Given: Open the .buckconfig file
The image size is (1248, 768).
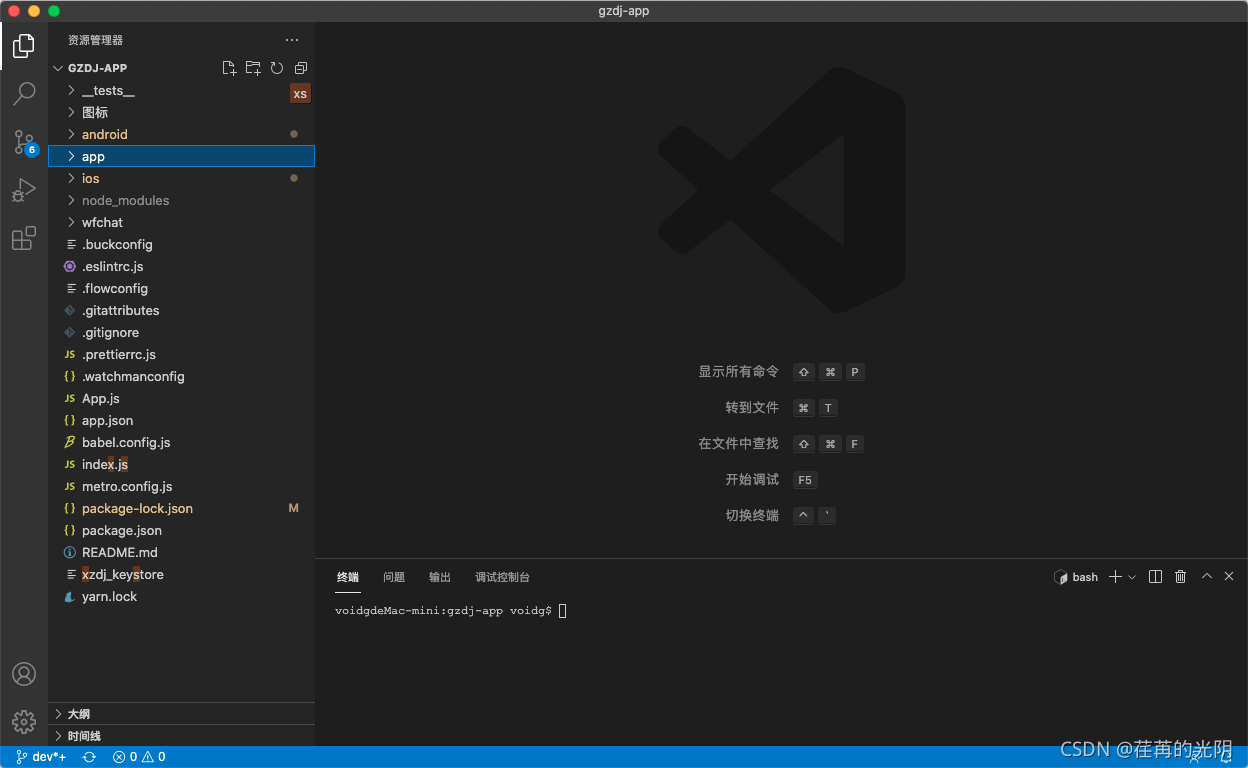Looking at the screenshot, I should click(182, 244).
